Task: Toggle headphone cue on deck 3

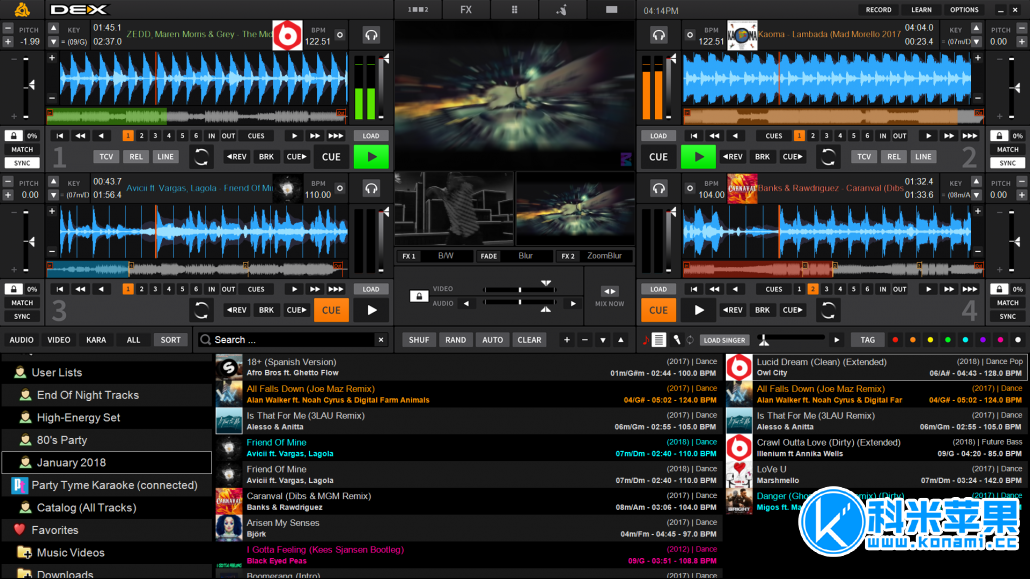Action: click(x=371, y=189)
